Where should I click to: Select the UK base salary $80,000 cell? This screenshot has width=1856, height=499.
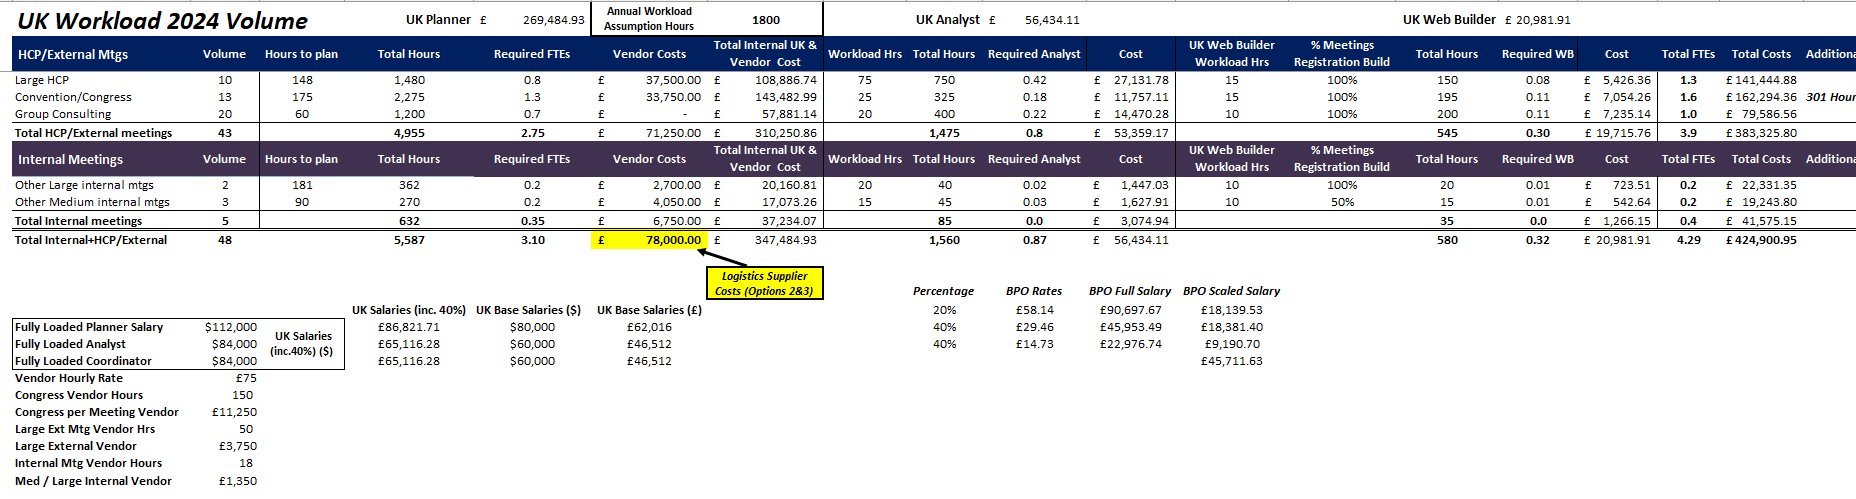point(532,327)
